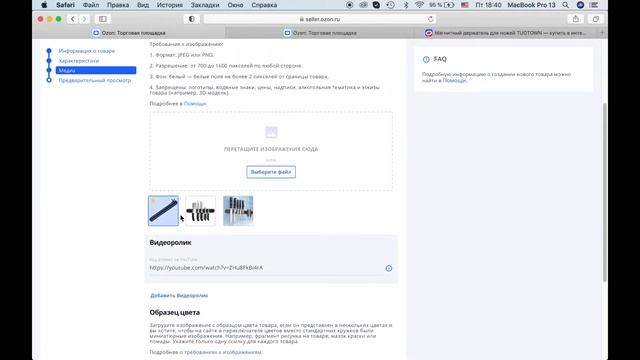The width and height of the screenshot is (640, 360).
Task: Go forward in Safari
Action: coord(84,19)
